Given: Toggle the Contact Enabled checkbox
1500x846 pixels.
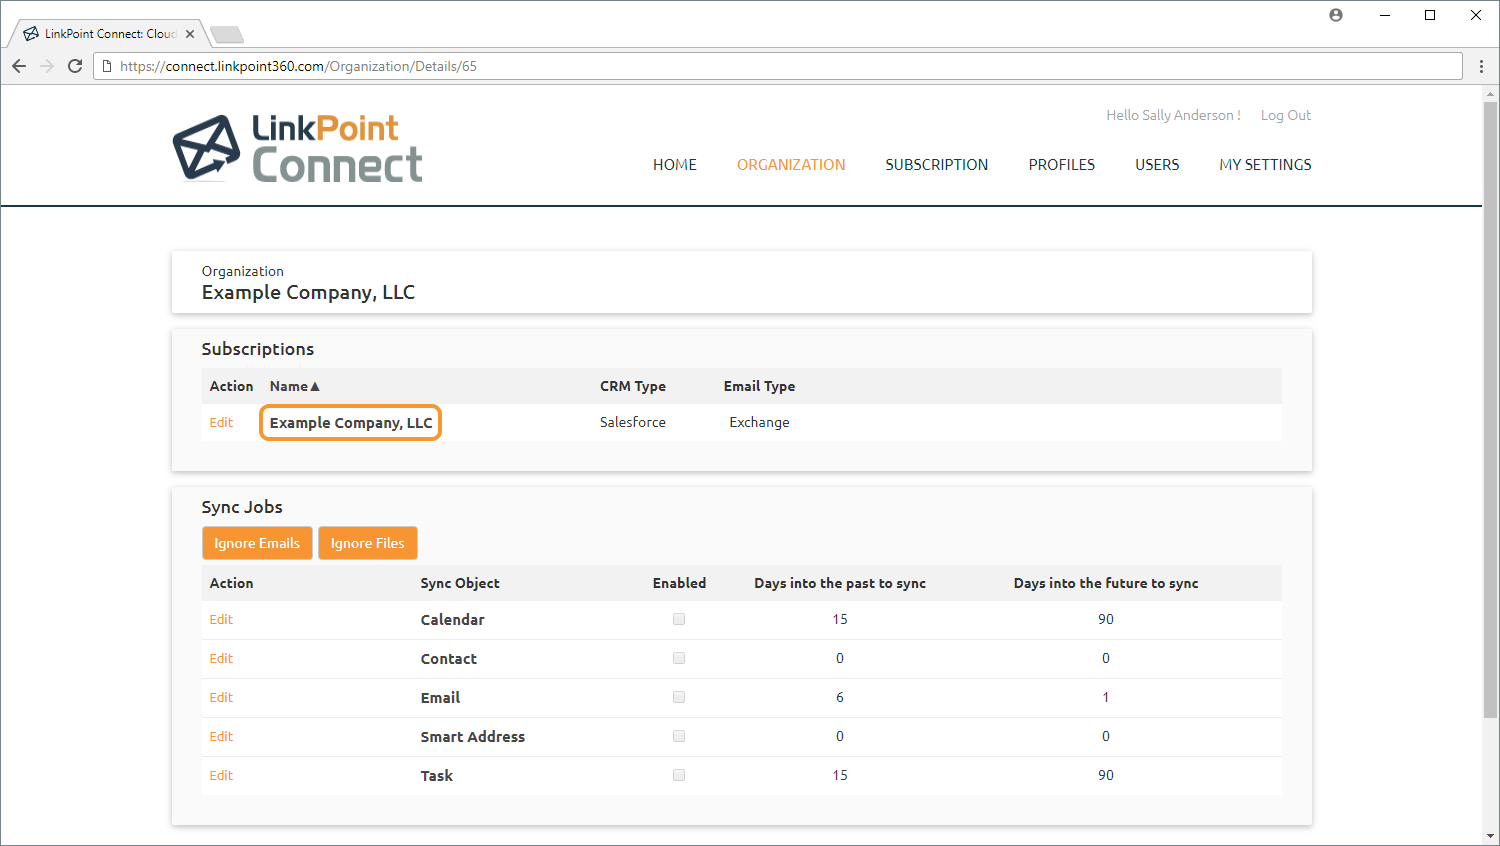Looking at the screenshot, I should point(679,658).
